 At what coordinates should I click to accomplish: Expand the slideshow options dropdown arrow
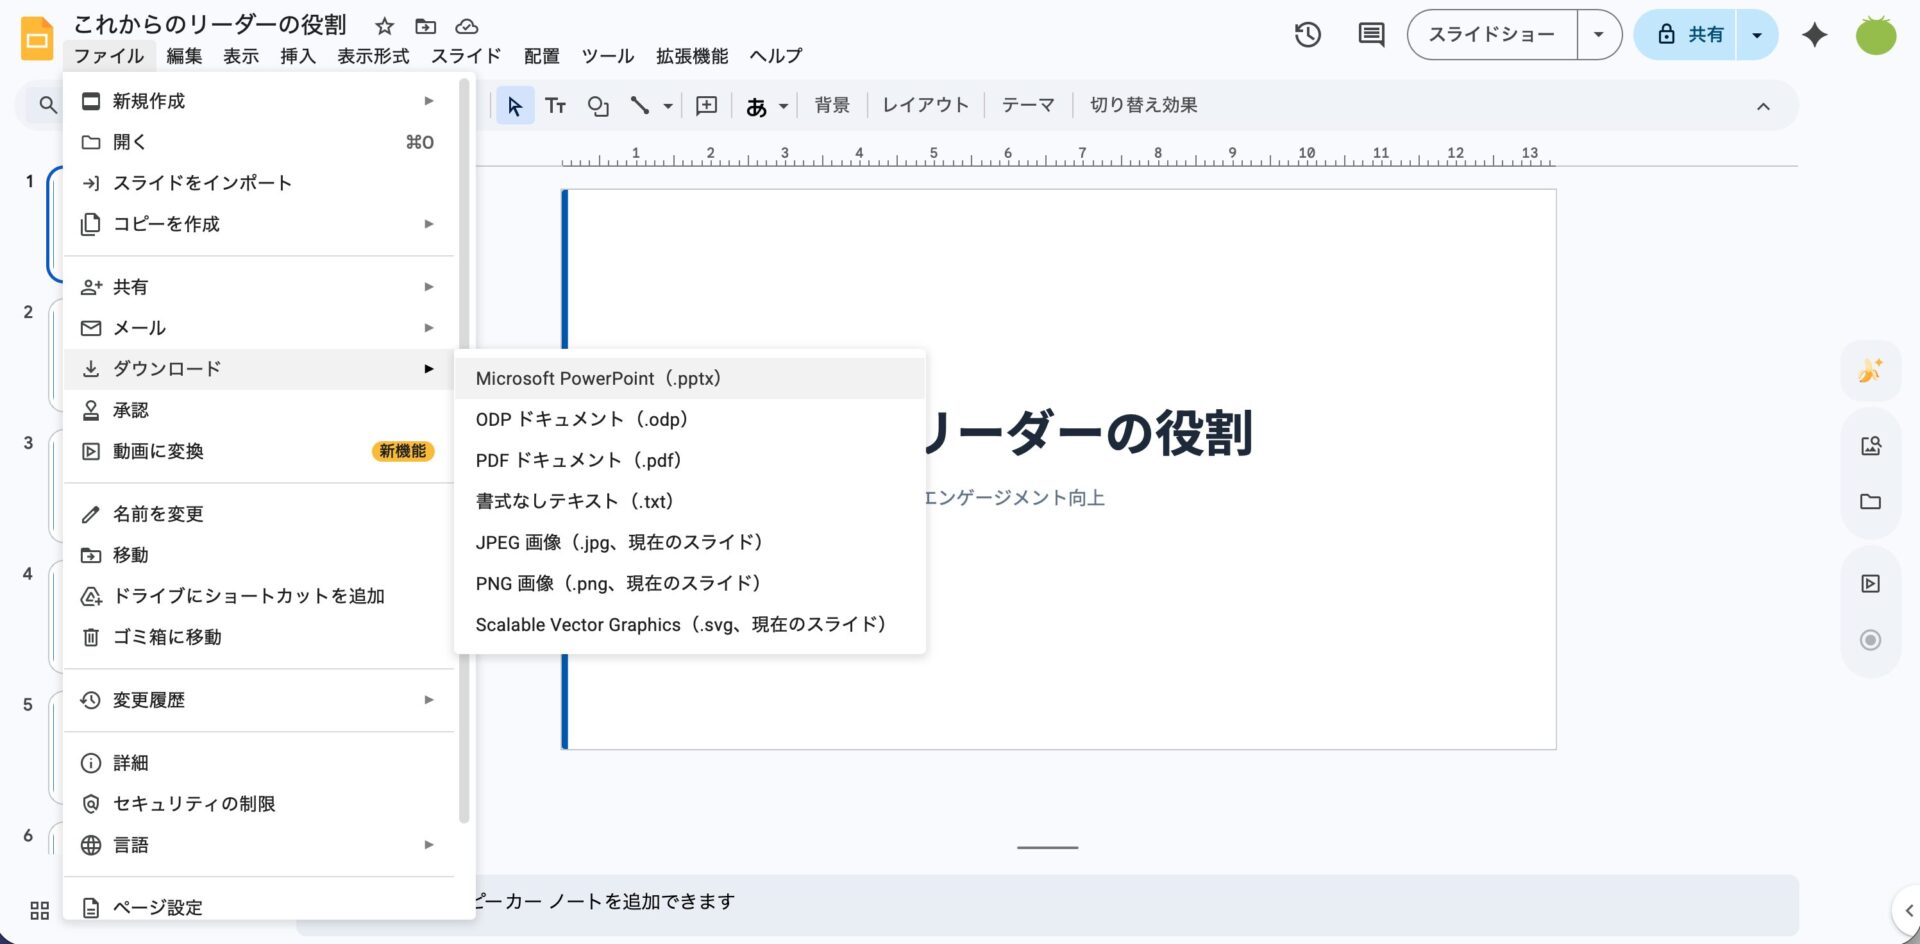(1598, 35)
